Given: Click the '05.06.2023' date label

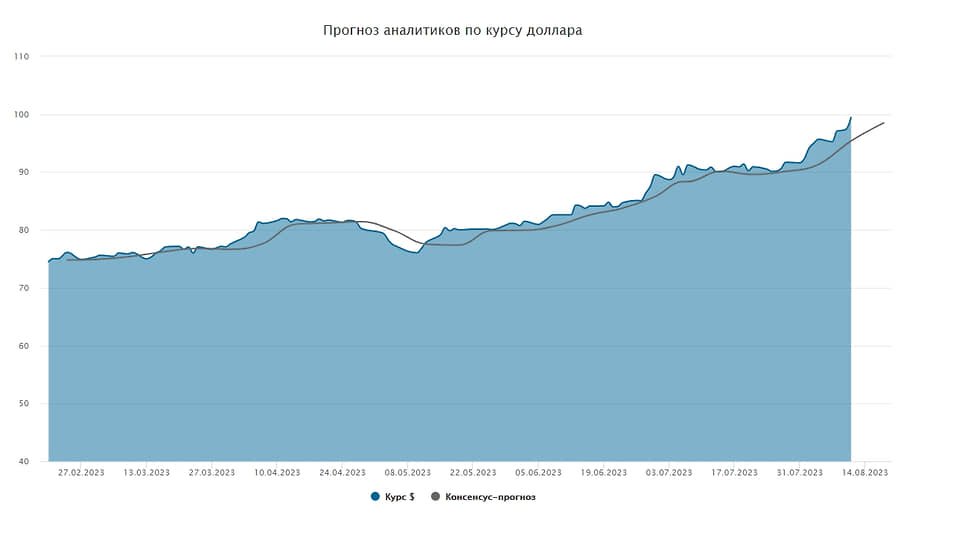Looking at the screenshot, I should (538, 472).
